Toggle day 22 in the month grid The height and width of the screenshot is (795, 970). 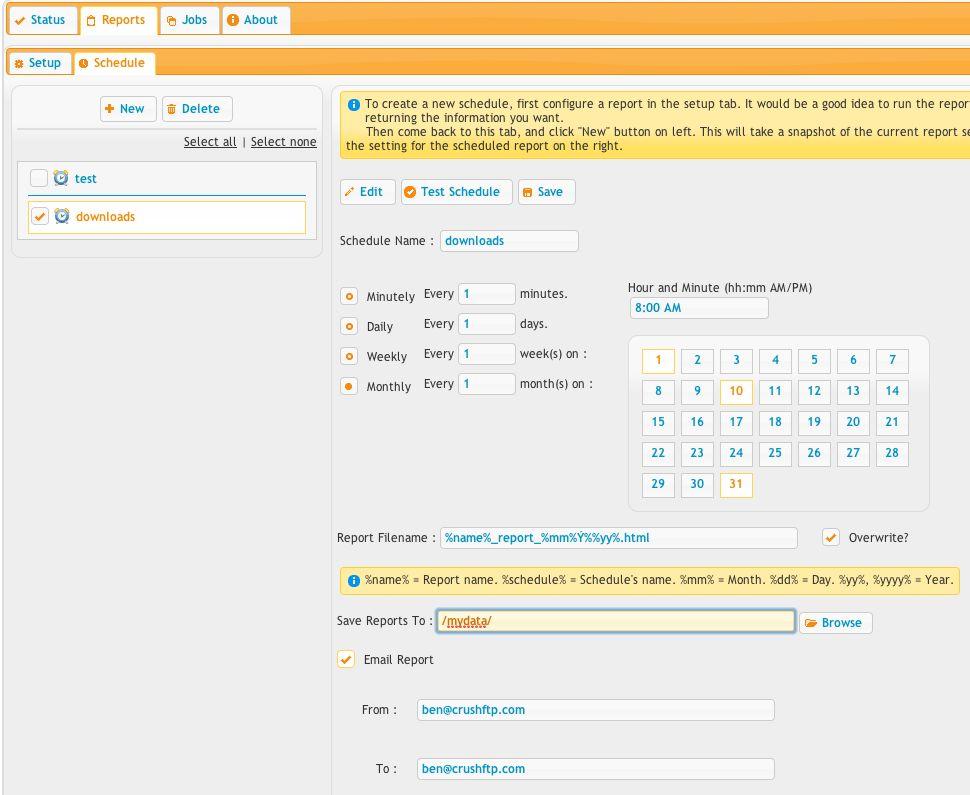(658, 453)
